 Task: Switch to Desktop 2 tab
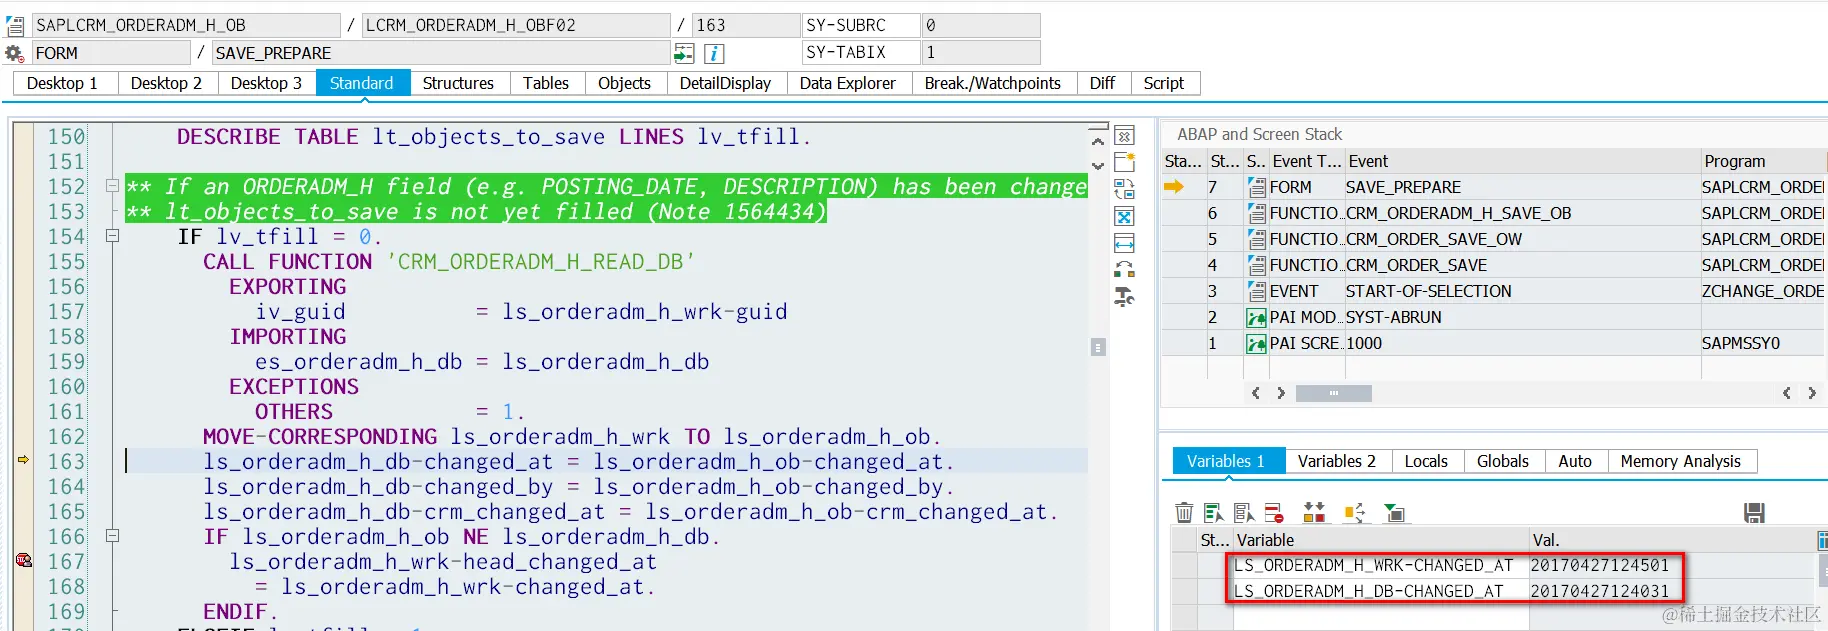pos(166,83)
